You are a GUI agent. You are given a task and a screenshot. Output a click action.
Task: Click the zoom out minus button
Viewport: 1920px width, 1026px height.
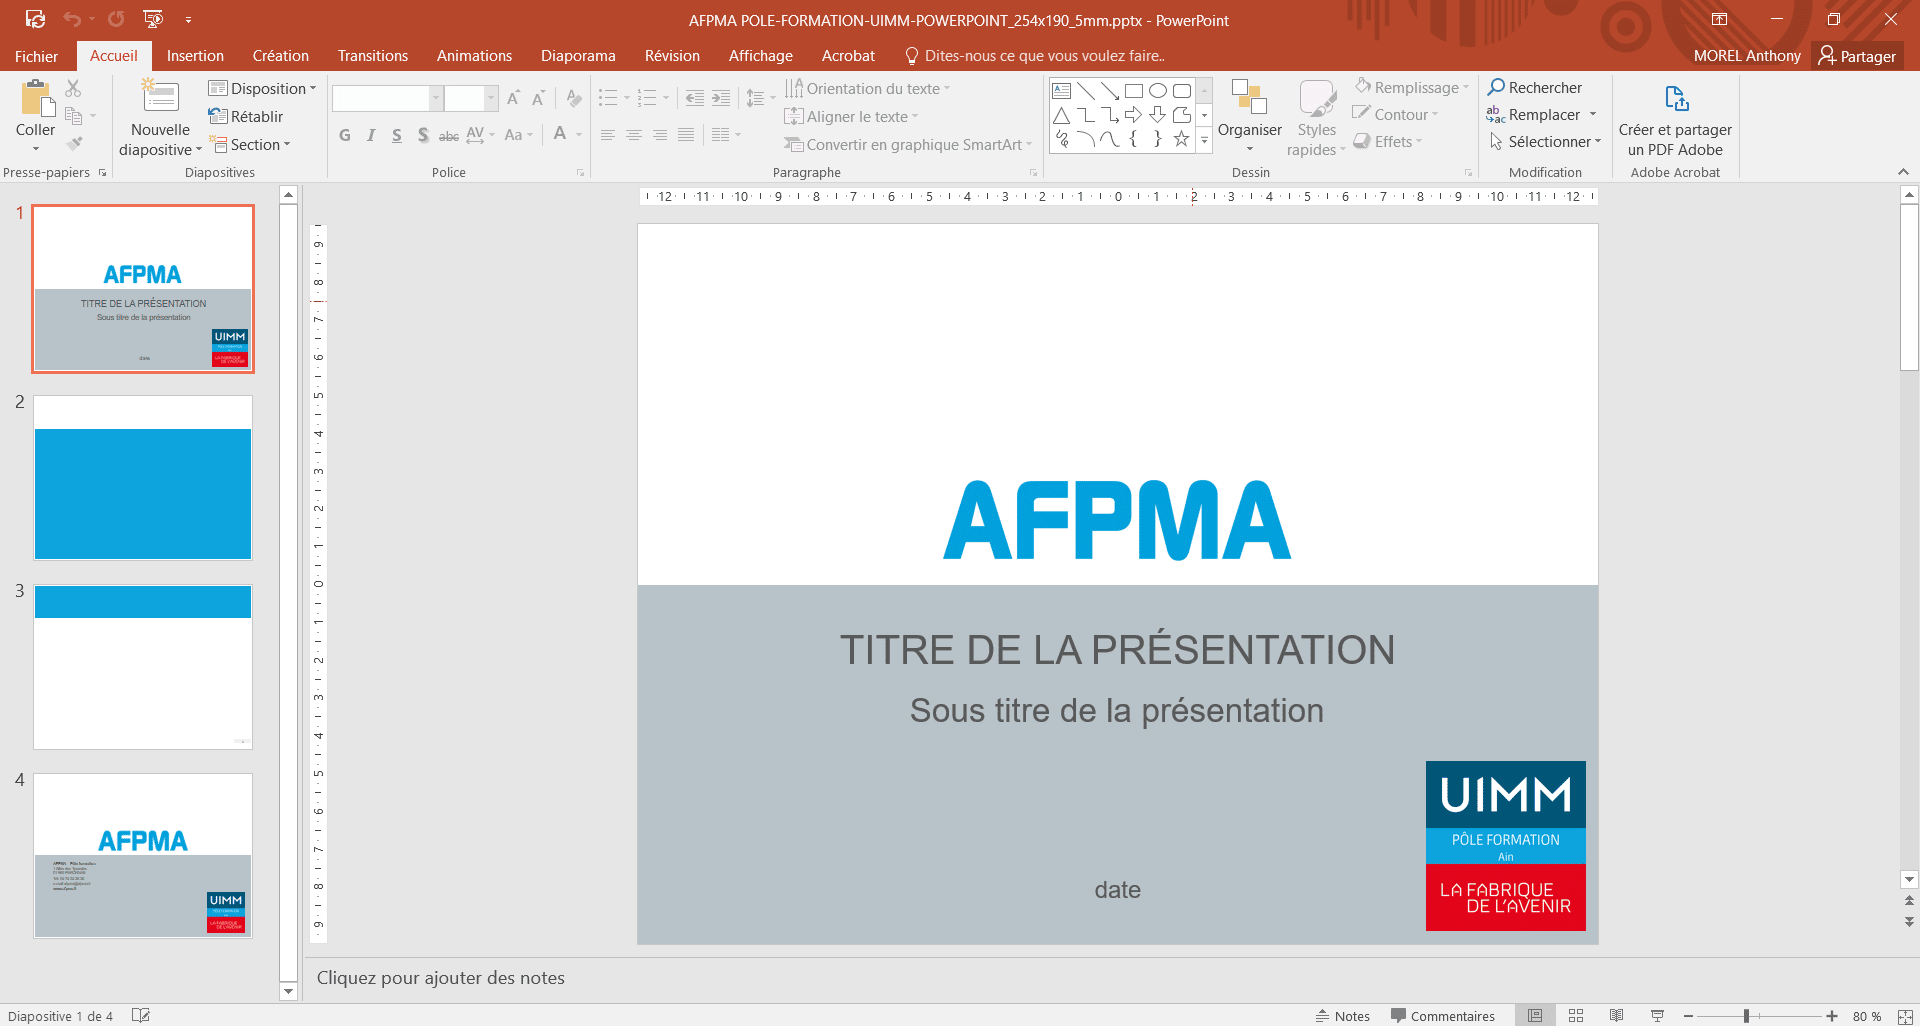click(1688, 1016)
